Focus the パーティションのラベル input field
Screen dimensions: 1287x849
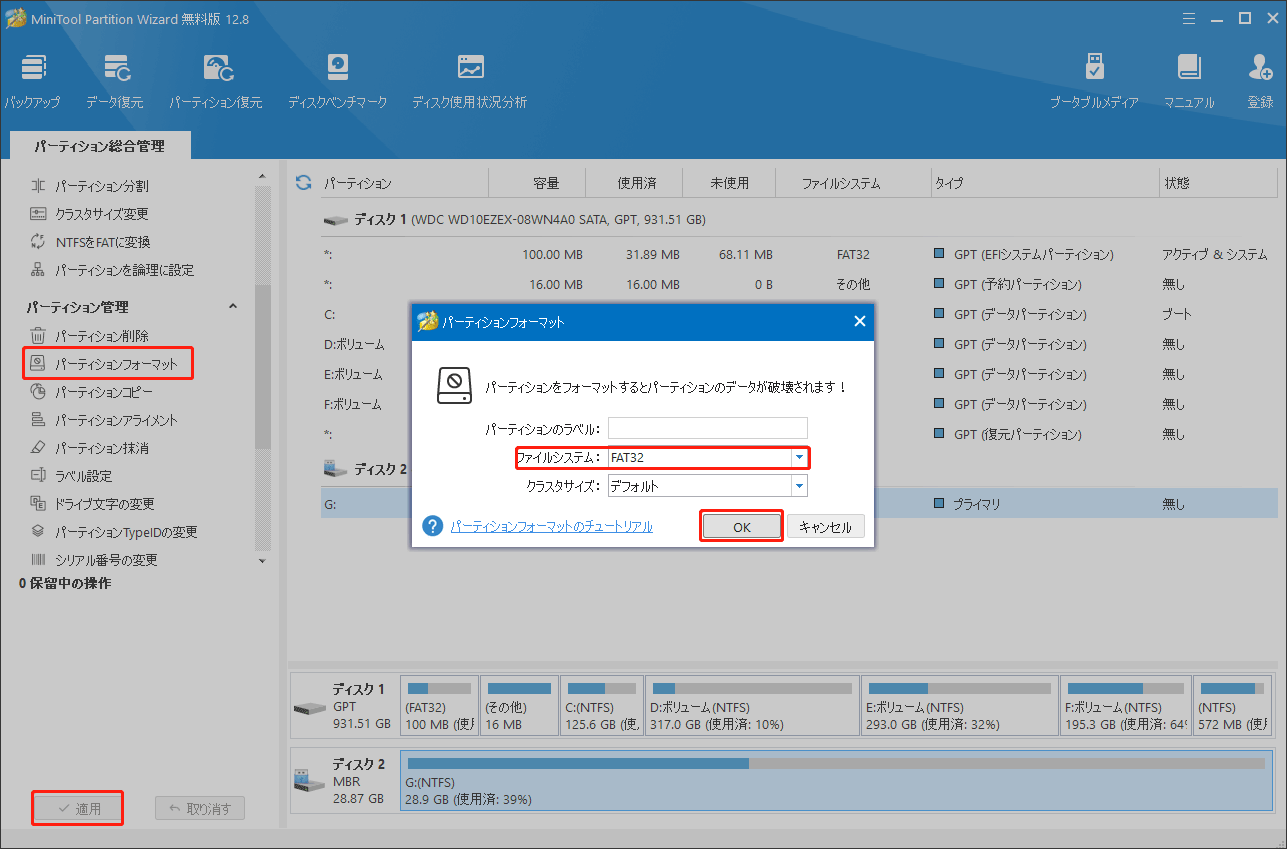[707, 429]
